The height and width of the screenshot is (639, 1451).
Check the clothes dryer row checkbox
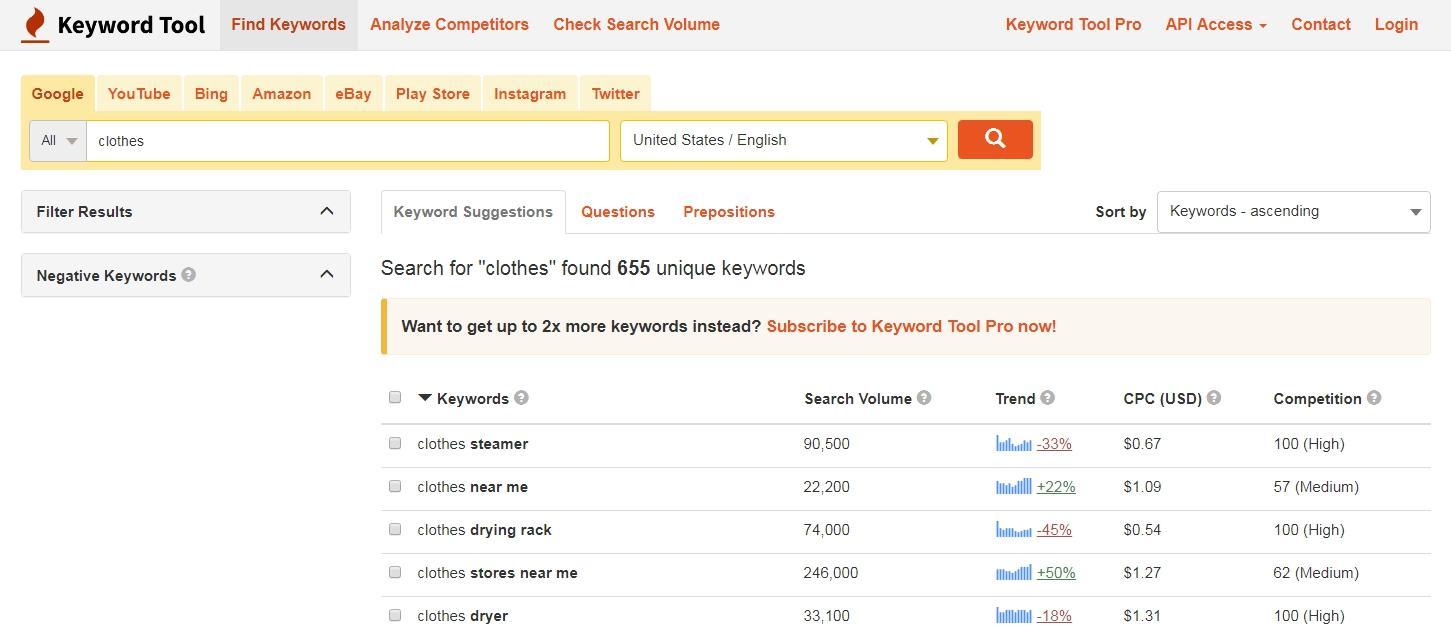coord(395,615)
